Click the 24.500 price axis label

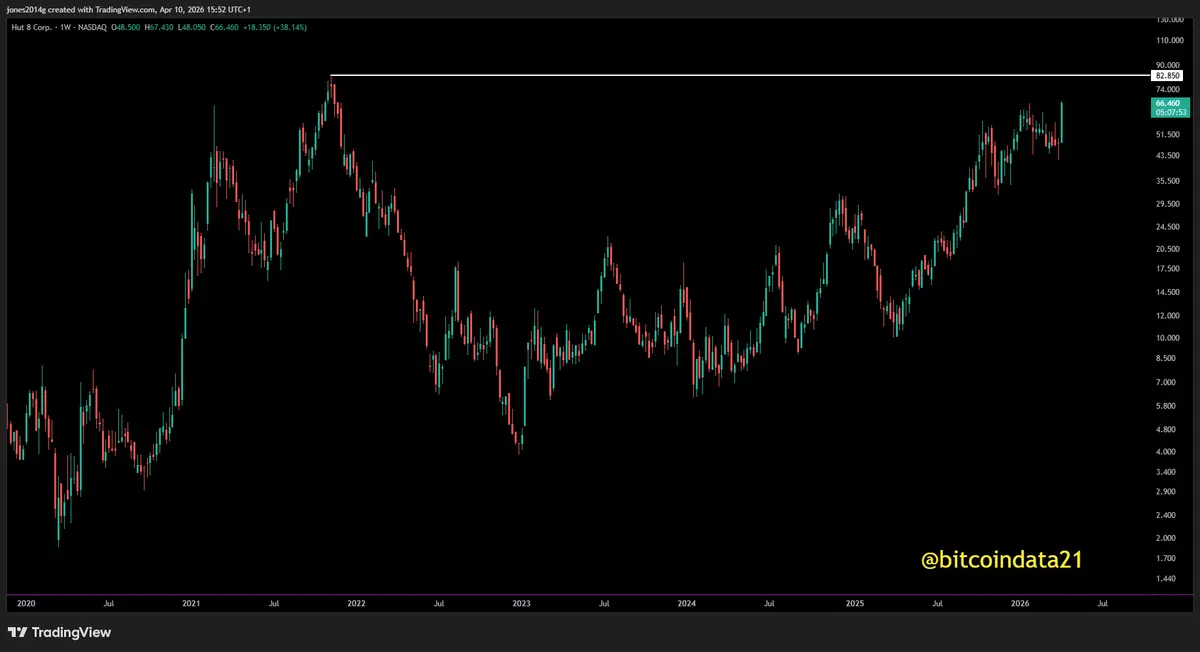[x=1170, y=227]
